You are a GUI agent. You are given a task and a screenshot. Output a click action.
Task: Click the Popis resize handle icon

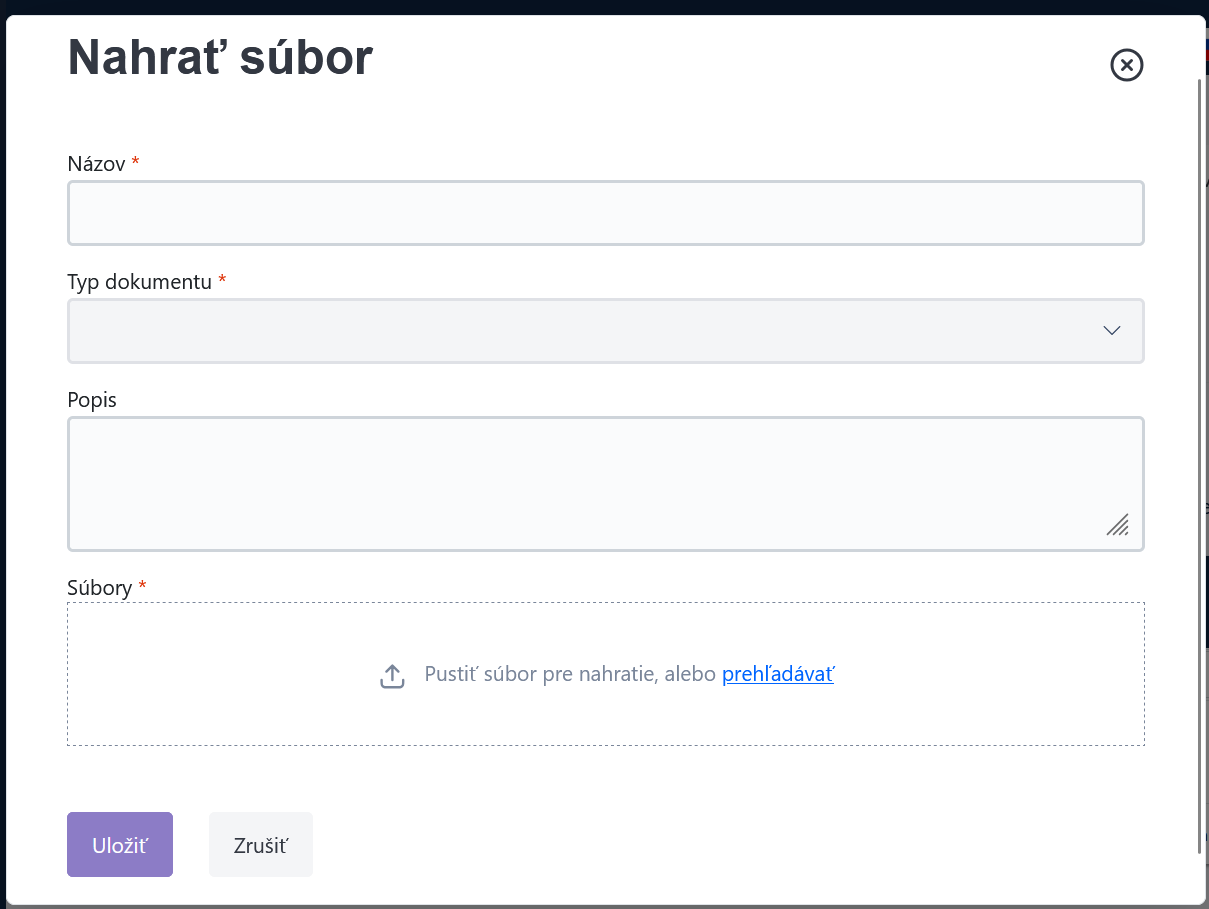click(1118, 525)
